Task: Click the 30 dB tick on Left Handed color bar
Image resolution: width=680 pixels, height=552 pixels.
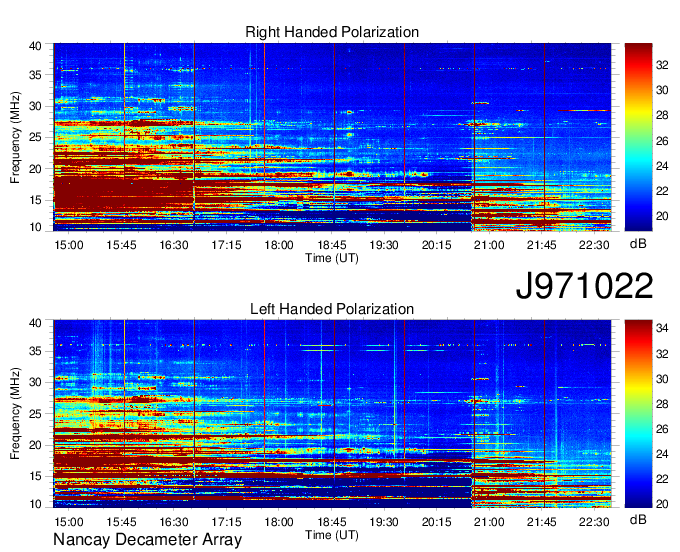Action: (x=662, y=379)
